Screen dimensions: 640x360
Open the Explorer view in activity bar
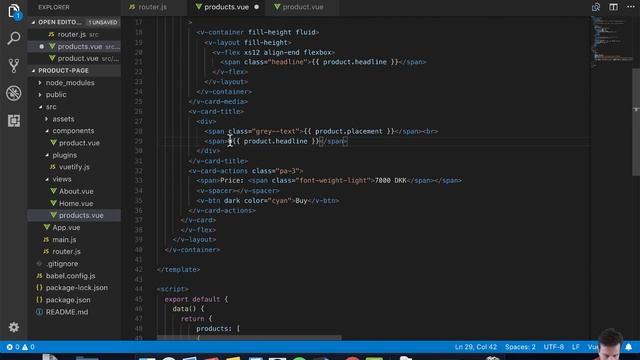coord(13,11)
